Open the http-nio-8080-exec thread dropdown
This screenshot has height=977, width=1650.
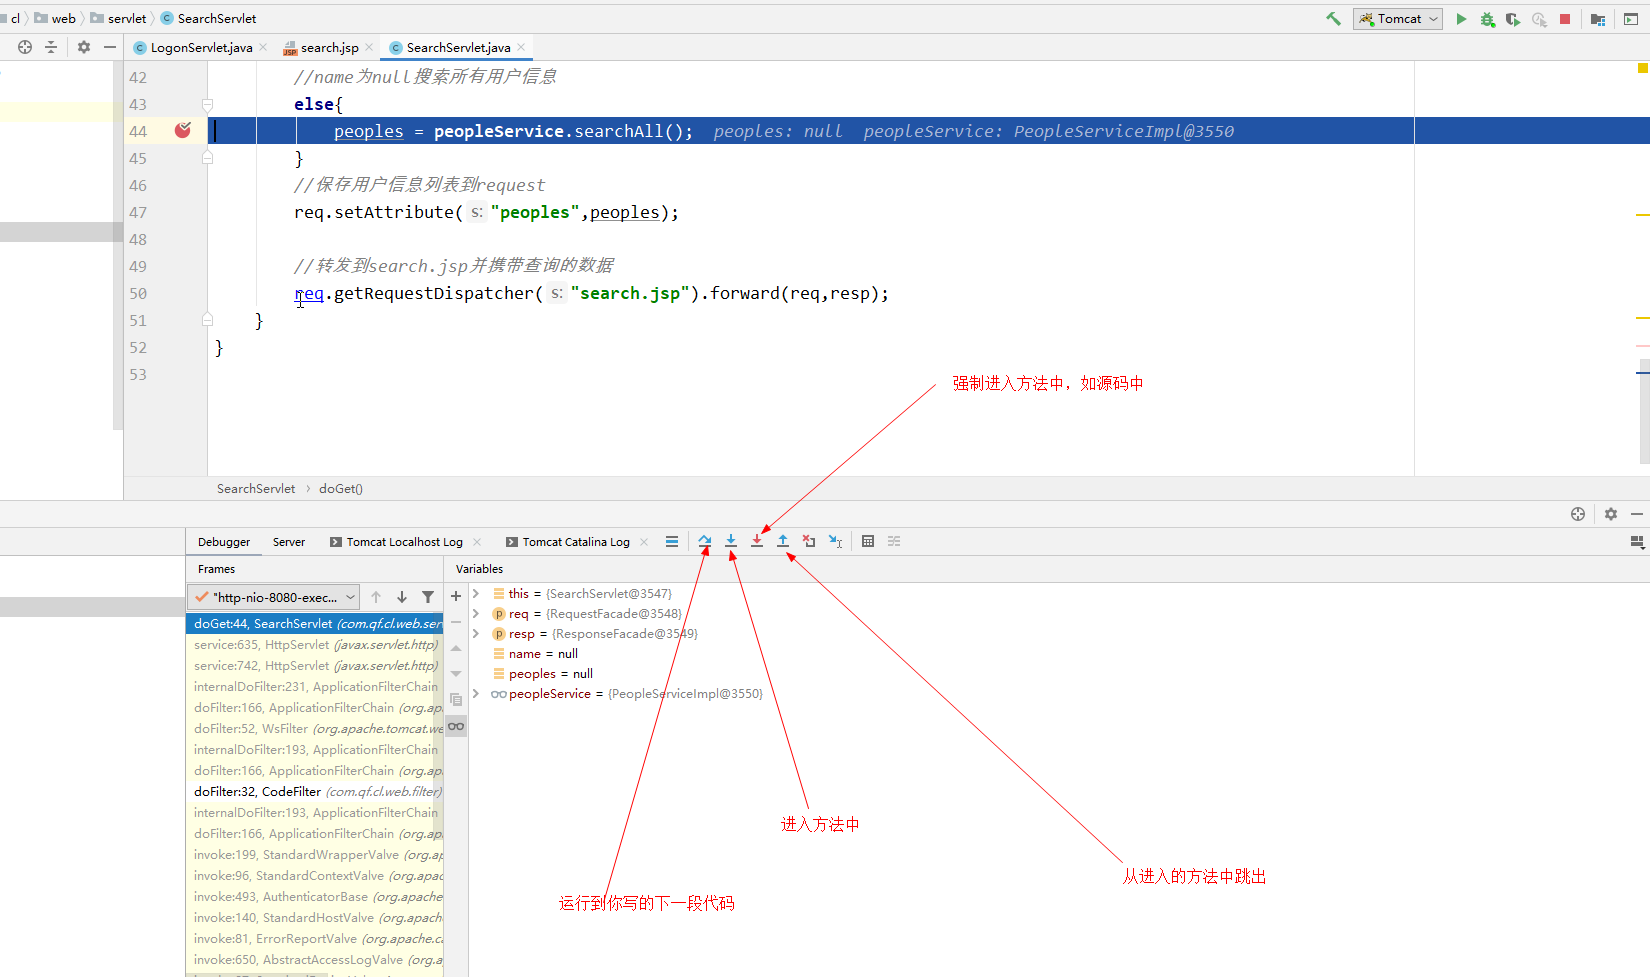273,597
